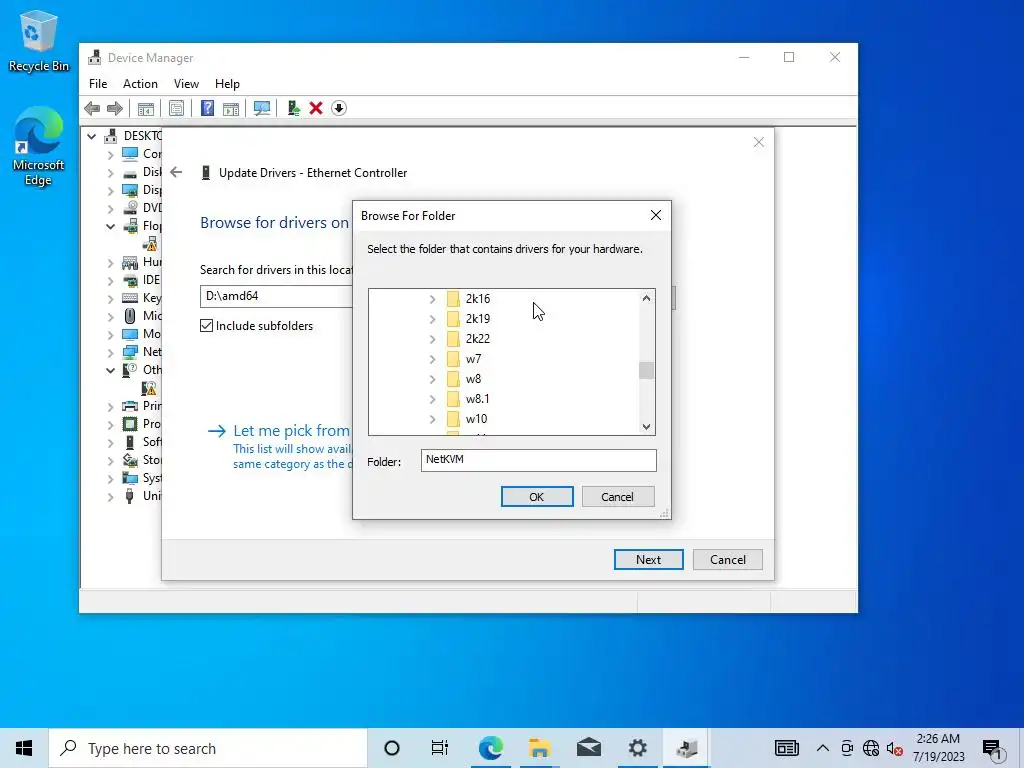1024x768 pixels.
Task: Click the D:\amd64 driver location field
Action: [277, 296]
